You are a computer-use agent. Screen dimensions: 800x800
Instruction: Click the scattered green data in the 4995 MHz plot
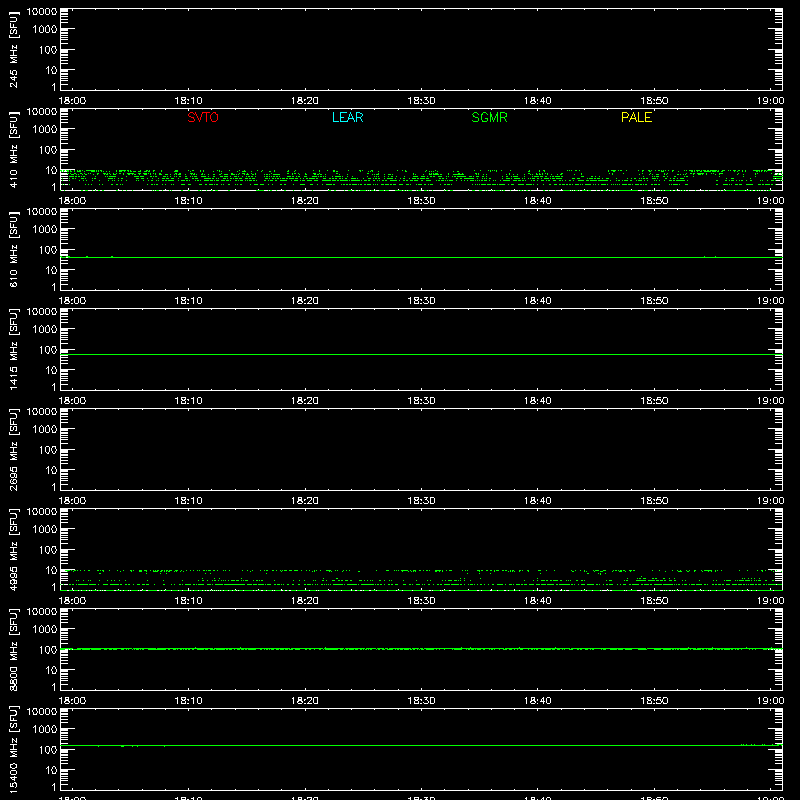click(x=421, y=580)
